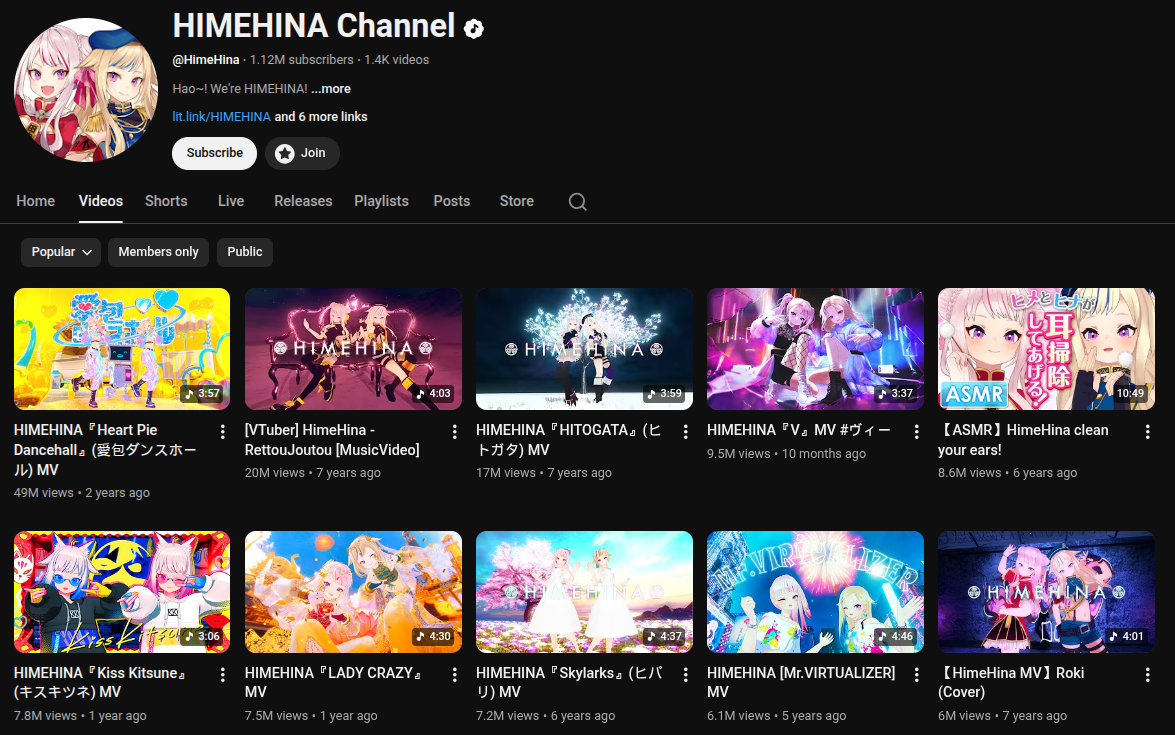Click the HIMEHINA Channel title heading

click(314, 26)
